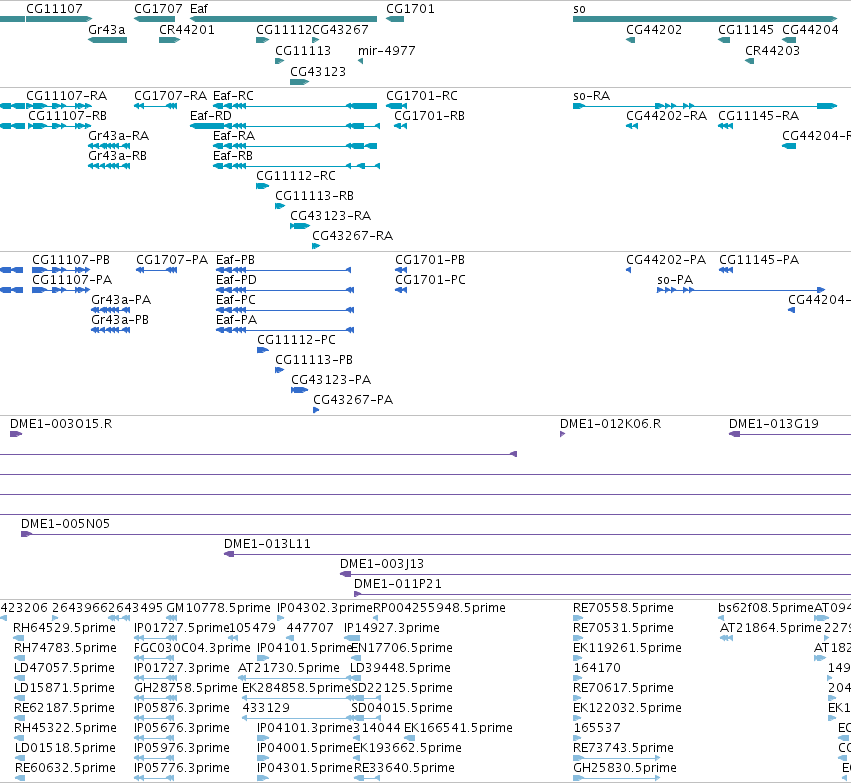Click the CG1701 gene label
Image resolution: width=851 pixels, height=783 pixels.
(410, 9)
